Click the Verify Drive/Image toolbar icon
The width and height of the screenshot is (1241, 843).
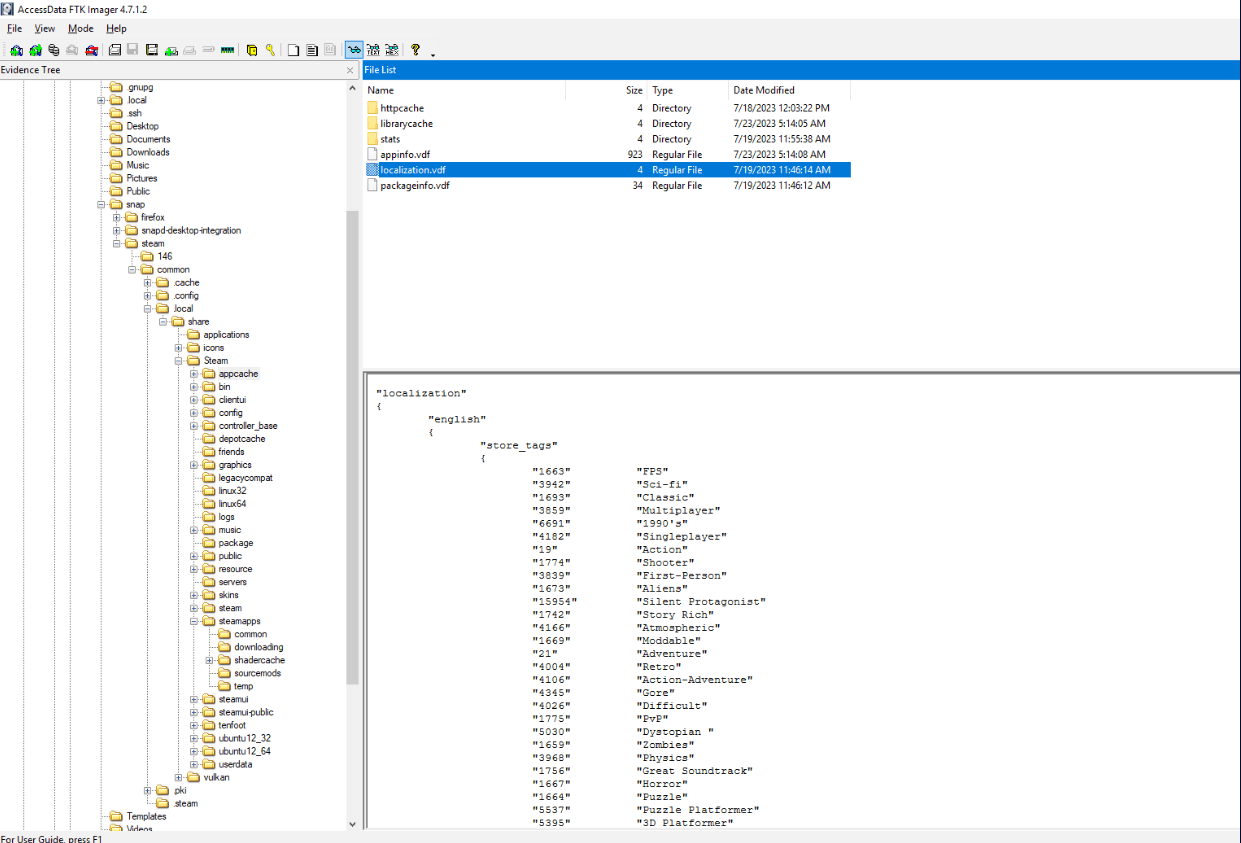pyautogui.click(x=208, y=50)
